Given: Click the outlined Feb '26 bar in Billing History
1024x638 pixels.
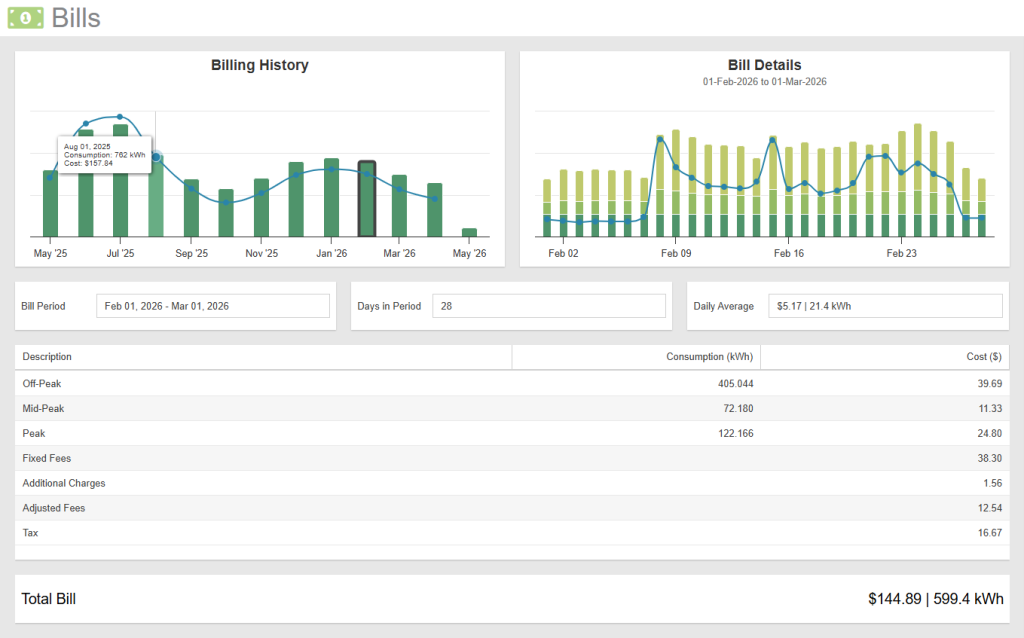Looking at the screenshot, I should click(366, 199).
